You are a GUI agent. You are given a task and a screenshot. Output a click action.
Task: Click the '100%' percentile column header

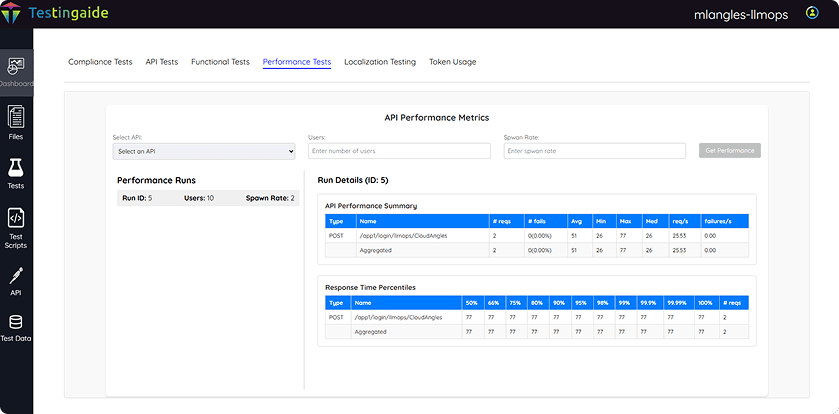pos(705,303)
